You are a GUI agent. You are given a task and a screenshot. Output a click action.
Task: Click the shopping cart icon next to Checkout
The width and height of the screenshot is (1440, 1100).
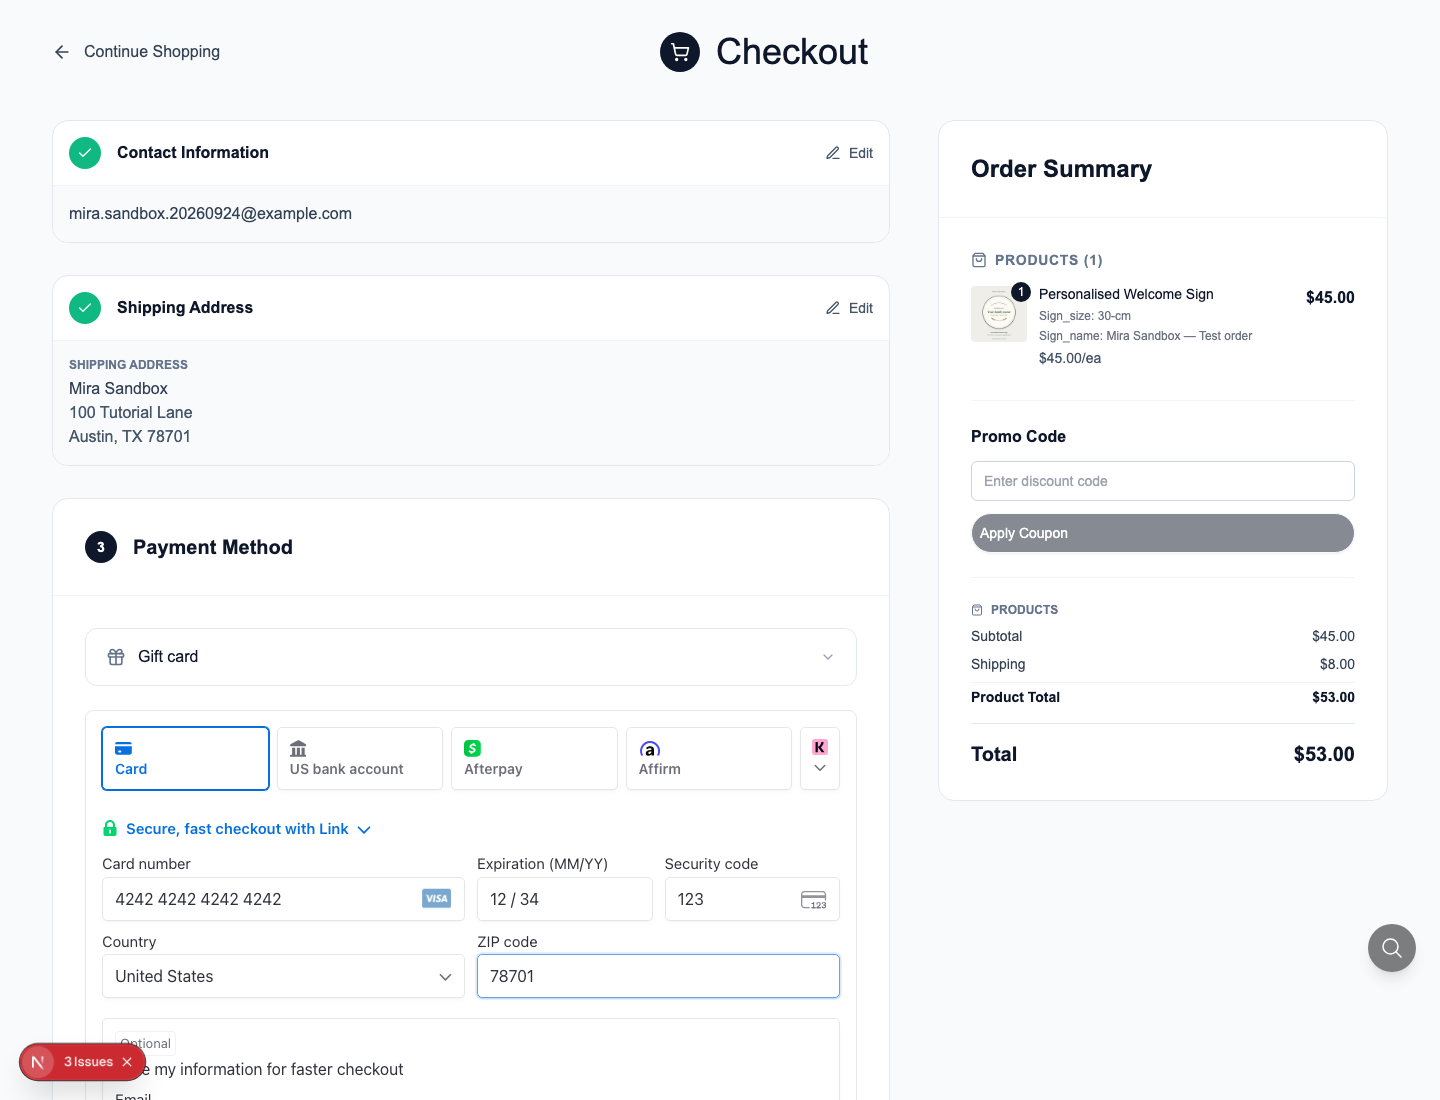click(680, 52)
